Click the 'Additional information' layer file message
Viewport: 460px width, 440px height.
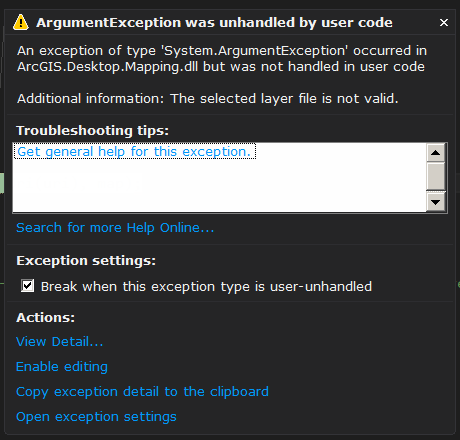[x=208, y=99]
